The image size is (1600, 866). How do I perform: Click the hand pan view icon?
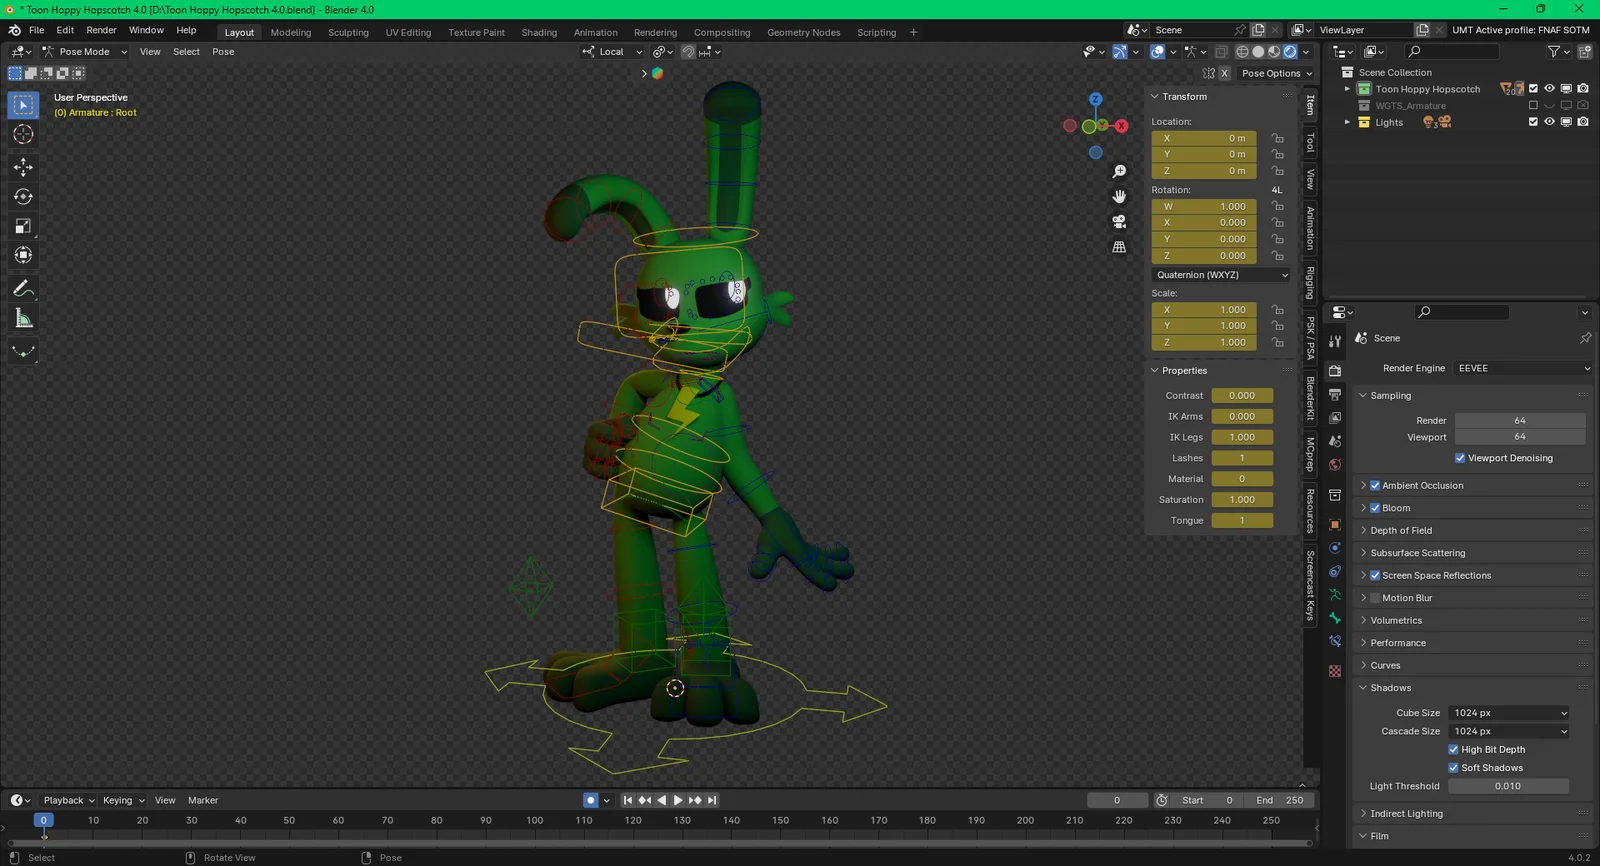(x=1119, y=197)
